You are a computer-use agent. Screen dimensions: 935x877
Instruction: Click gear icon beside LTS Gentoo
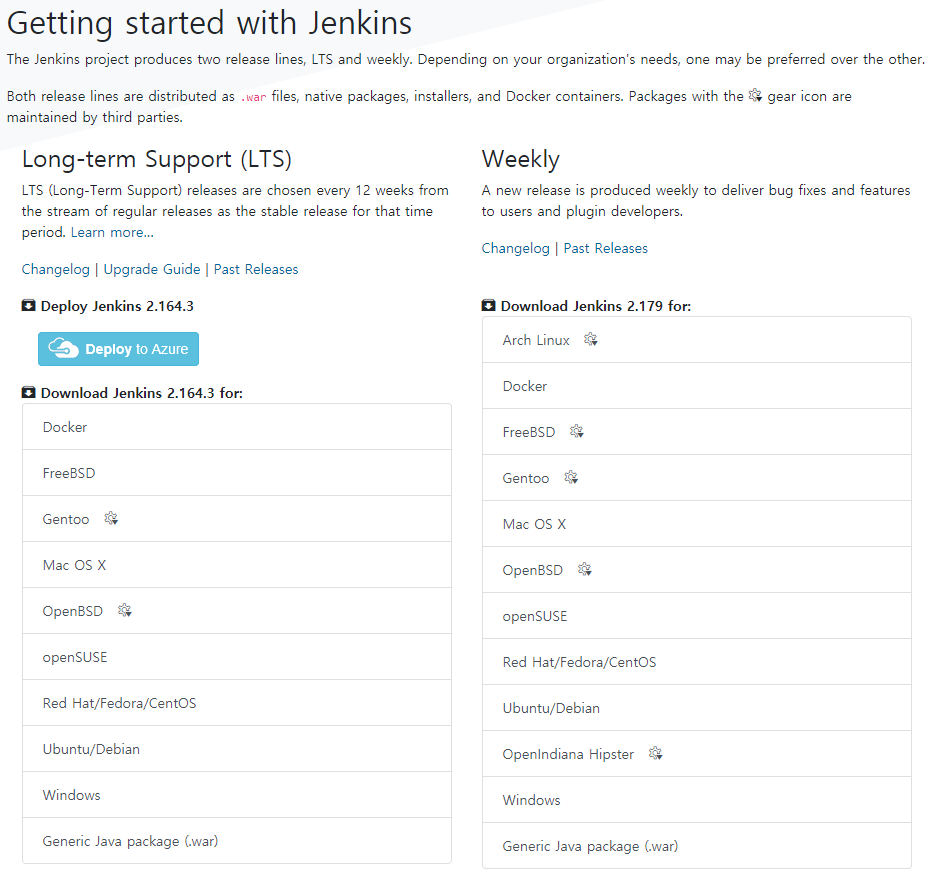[111, 519]
